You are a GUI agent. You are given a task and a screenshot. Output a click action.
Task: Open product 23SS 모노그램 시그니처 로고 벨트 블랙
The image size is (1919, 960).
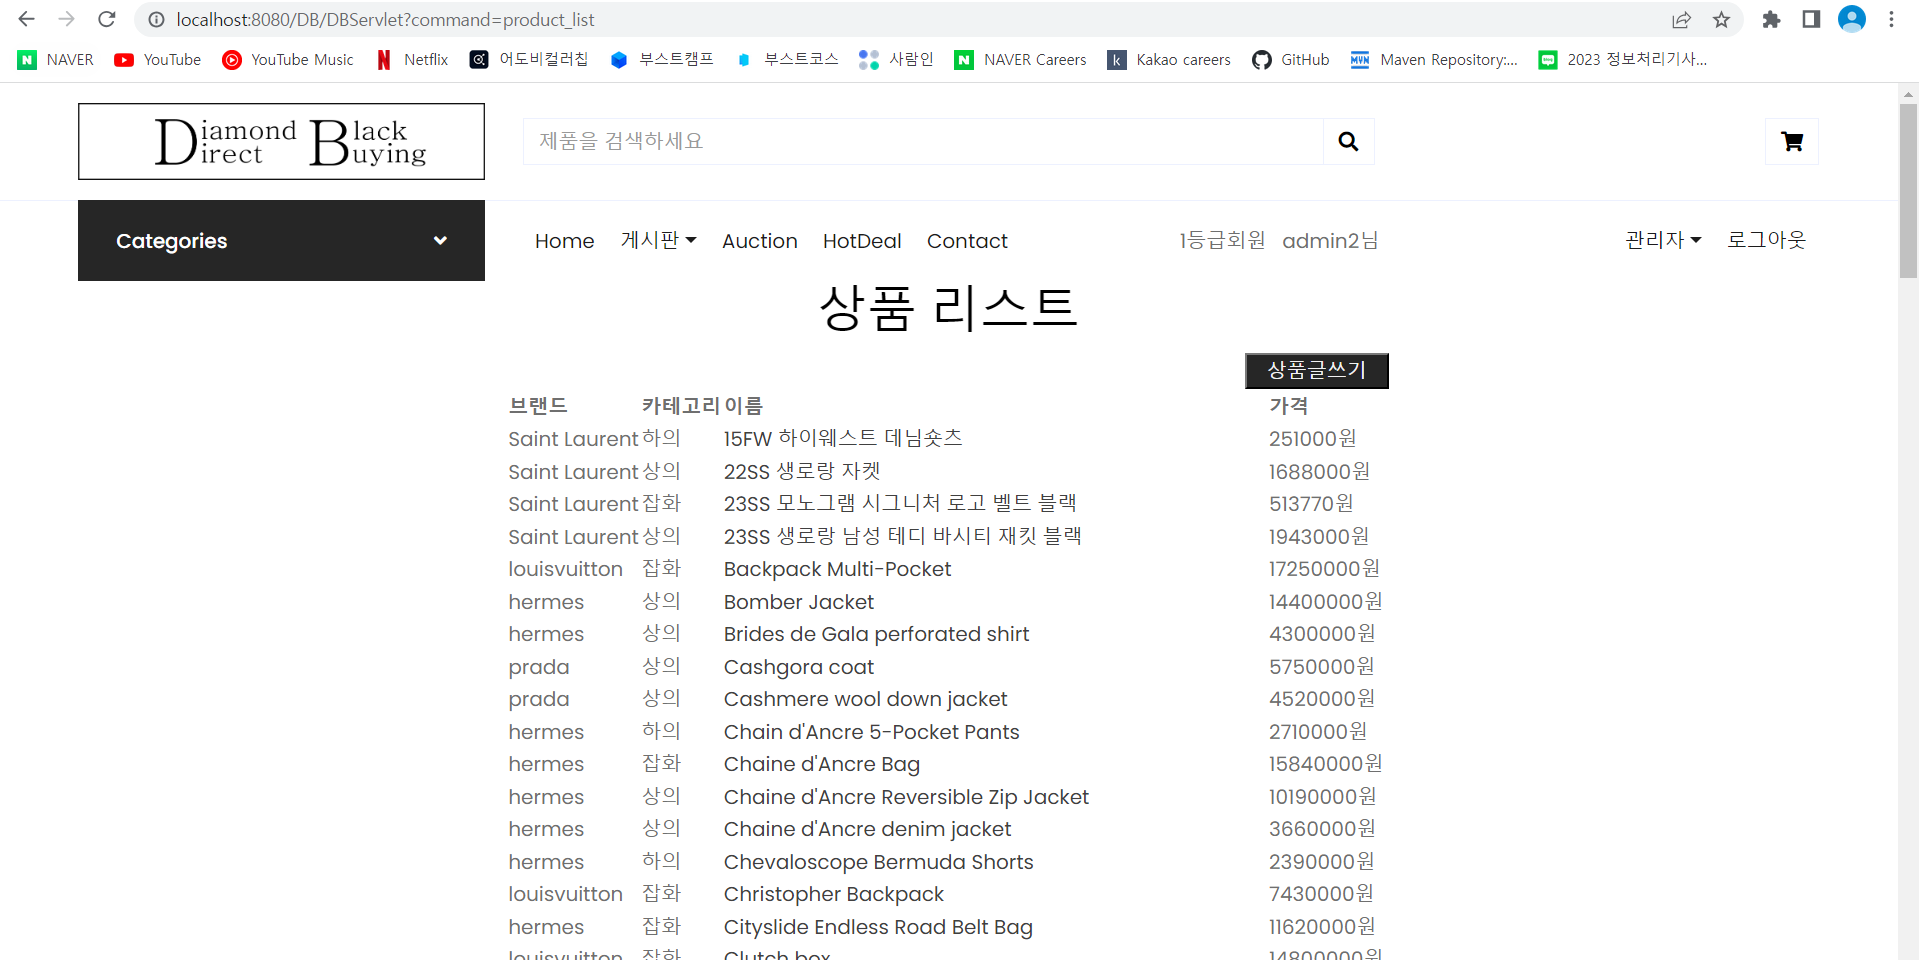[x=900, y=503]
